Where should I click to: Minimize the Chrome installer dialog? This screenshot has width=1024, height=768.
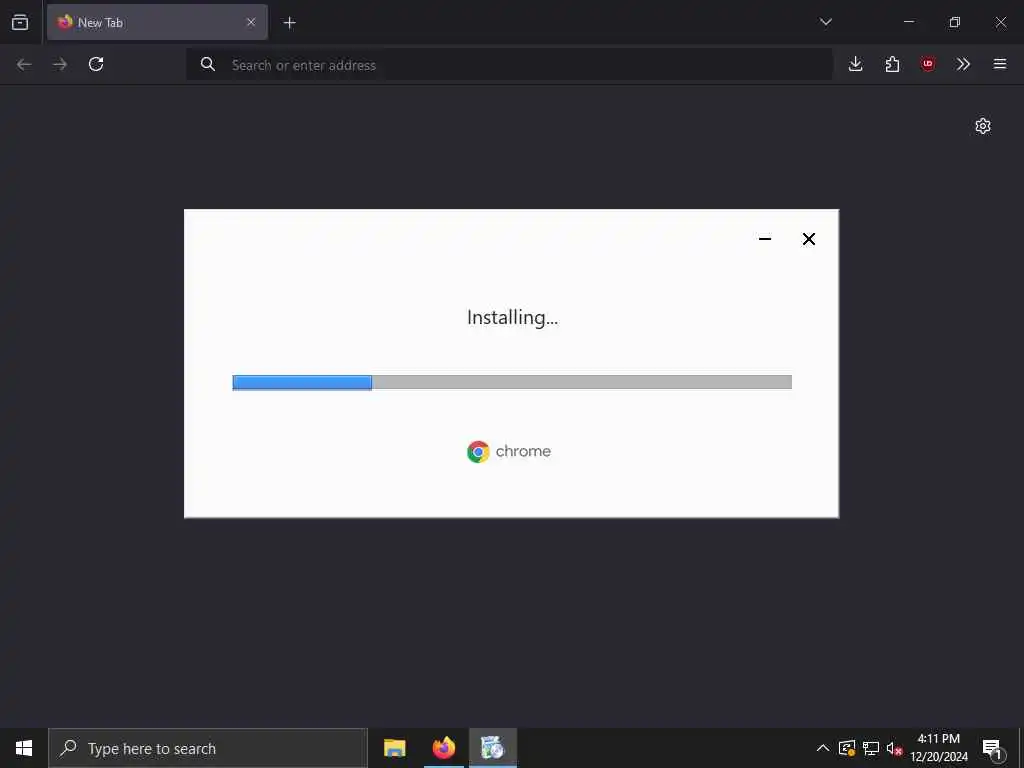(x=765, y=239)
